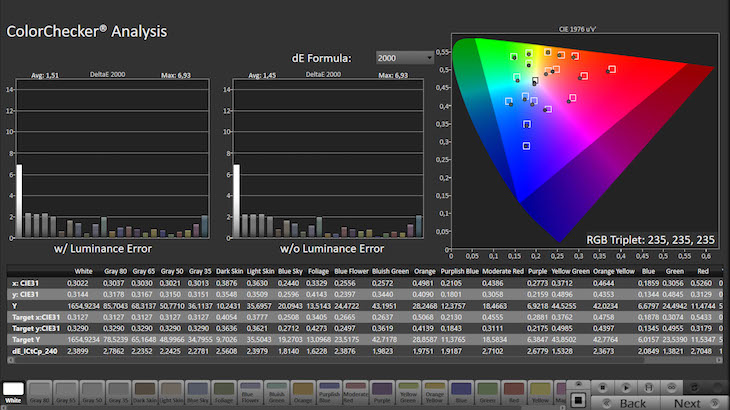Click the 'ColorChecker® Analysis' title
Viewport: 730px width, 410px height.
click(87, 32)
